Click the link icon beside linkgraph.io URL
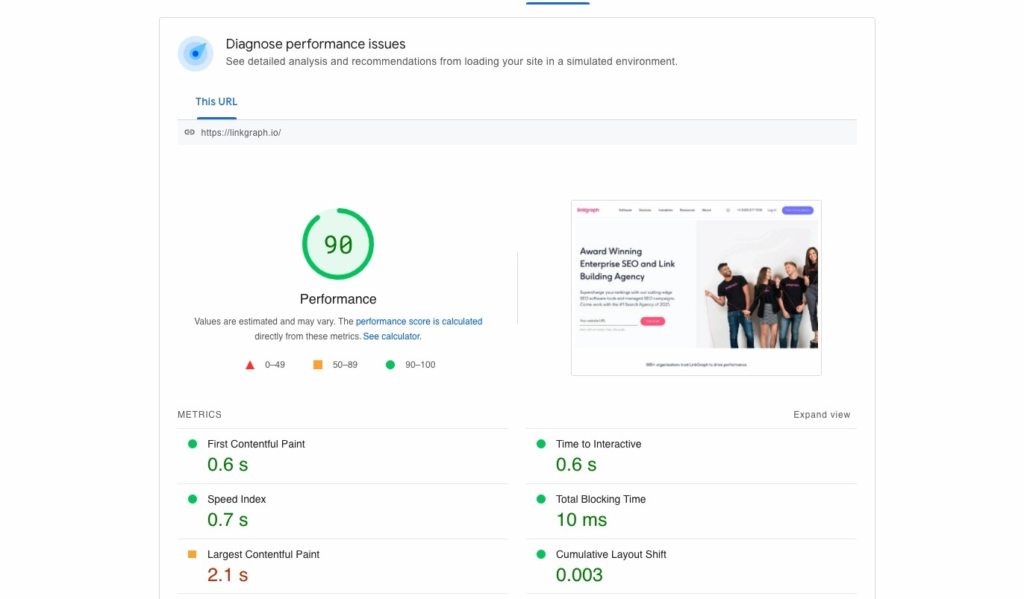 point(189,132)
